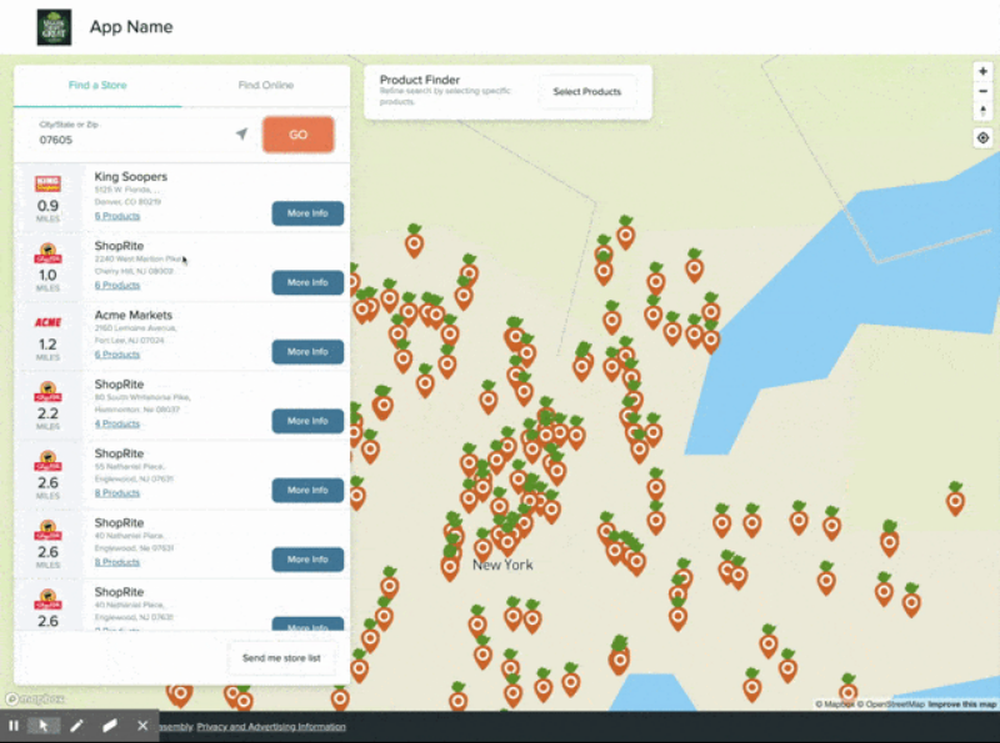Screen dimensions: 1000x743
Task: Click the Acme store logo
Action: (48, 322)
